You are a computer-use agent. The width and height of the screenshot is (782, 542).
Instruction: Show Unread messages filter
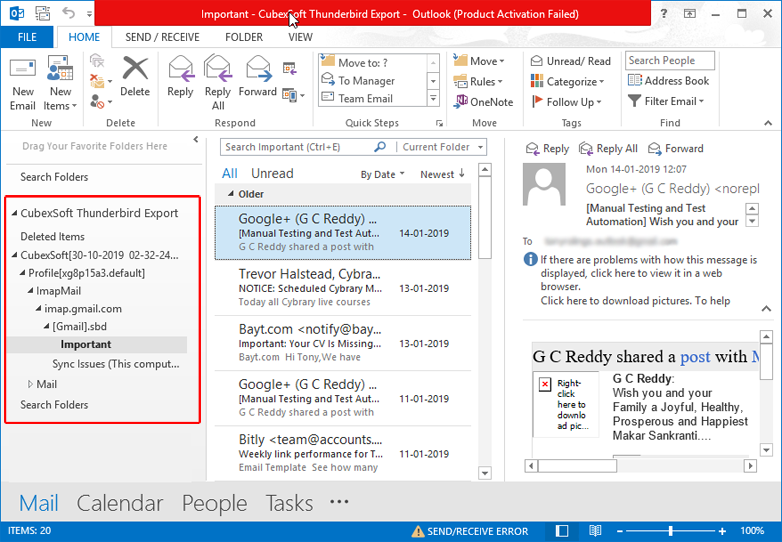[x=272, y=174]
